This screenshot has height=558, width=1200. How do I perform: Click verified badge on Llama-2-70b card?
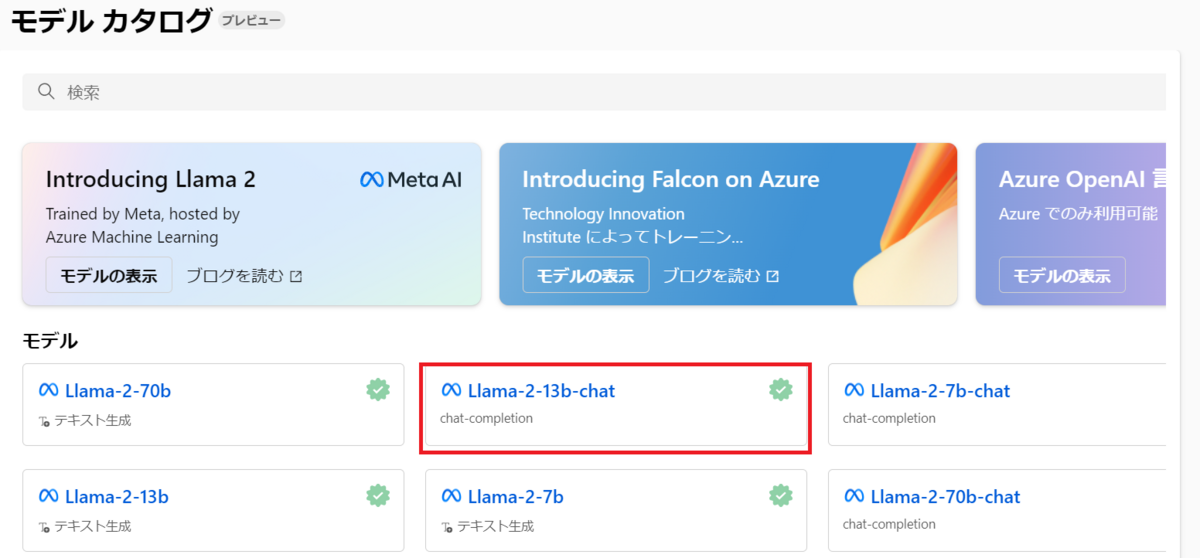point(377,390)
